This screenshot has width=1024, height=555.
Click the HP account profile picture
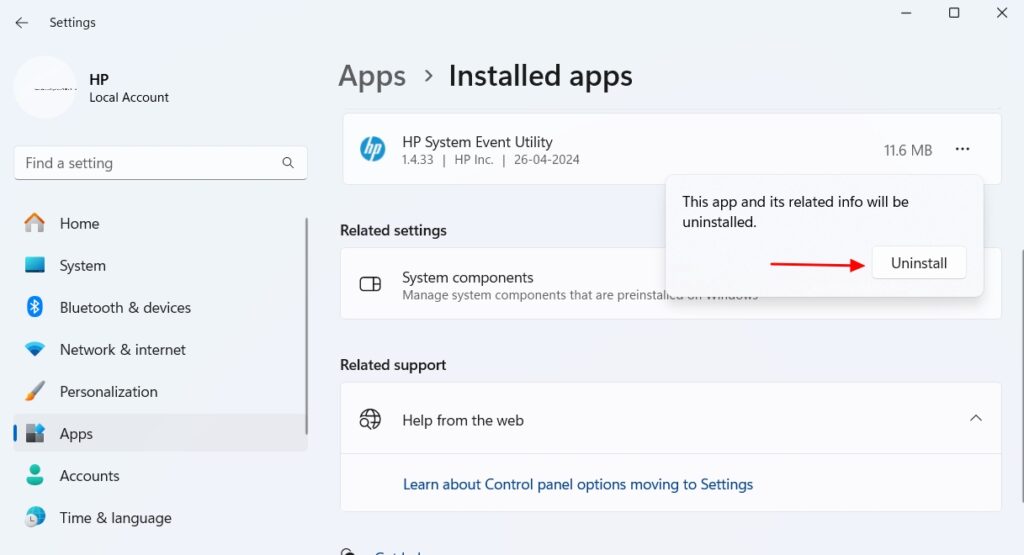coord(46,87)
